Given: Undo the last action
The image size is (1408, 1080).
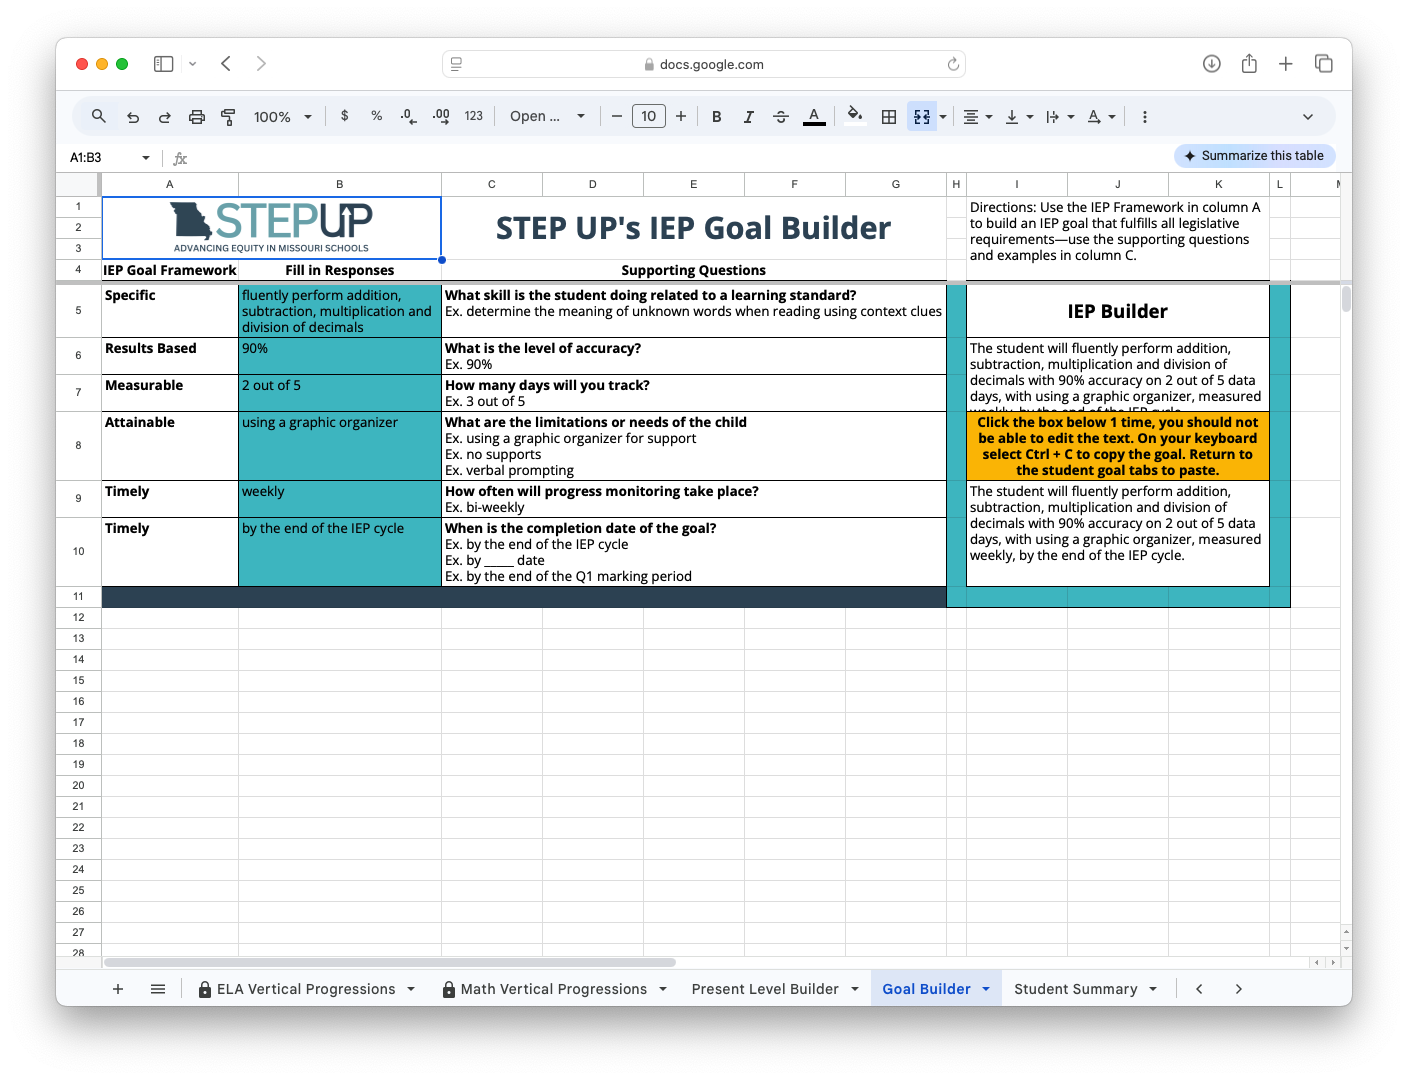Looking at the screenshot, I should tap(133, 117).
